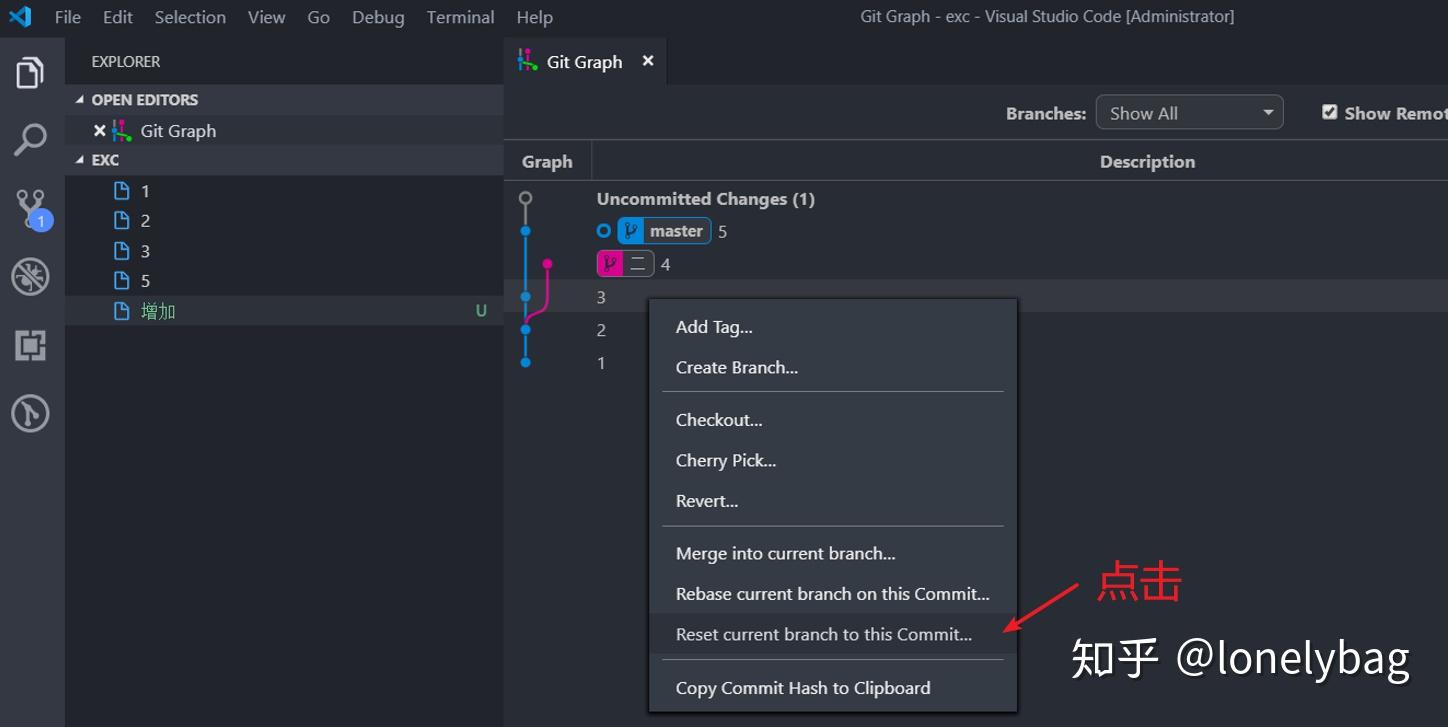Click the Explorer panel title
This screenshot has height=727, width=1449.
pos(126,61)
